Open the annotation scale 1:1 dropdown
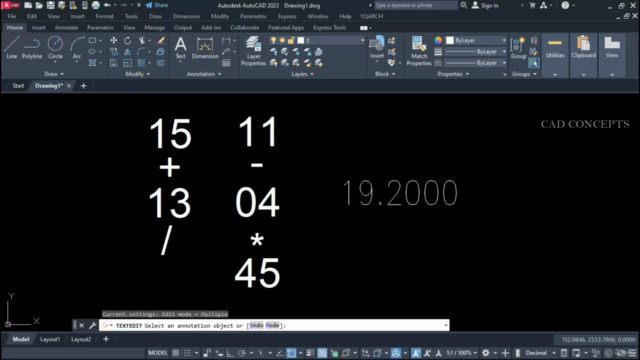The height and width of the screenshot is (360, 640). (x=461, y=353)
